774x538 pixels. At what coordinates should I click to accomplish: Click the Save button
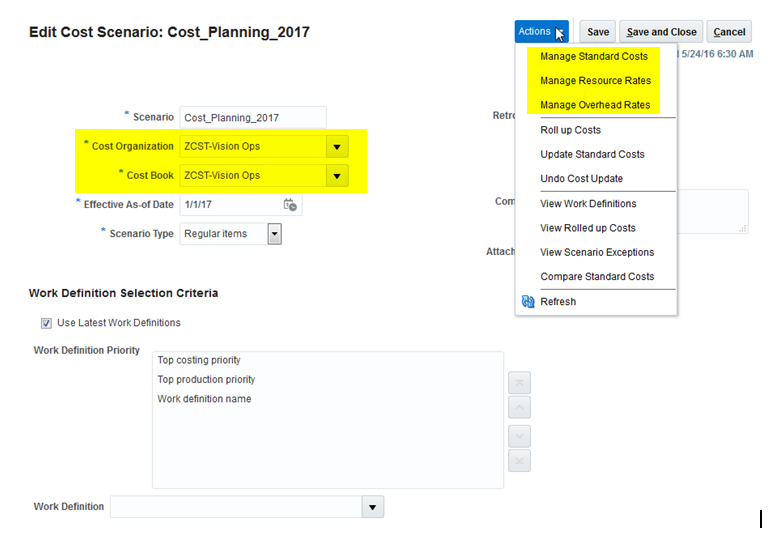click(x=598, y=32)
